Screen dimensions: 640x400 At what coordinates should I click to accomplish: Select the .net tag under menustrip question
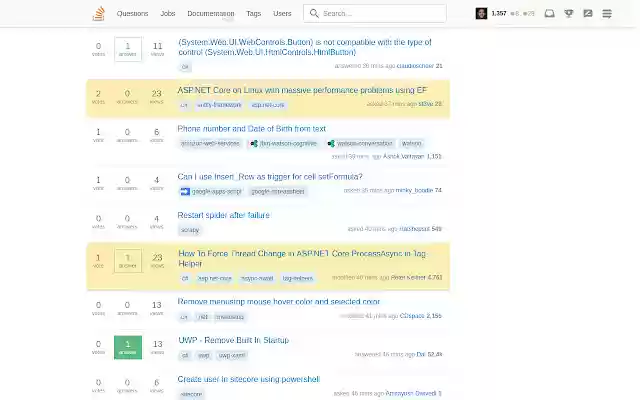pos(203,317)
